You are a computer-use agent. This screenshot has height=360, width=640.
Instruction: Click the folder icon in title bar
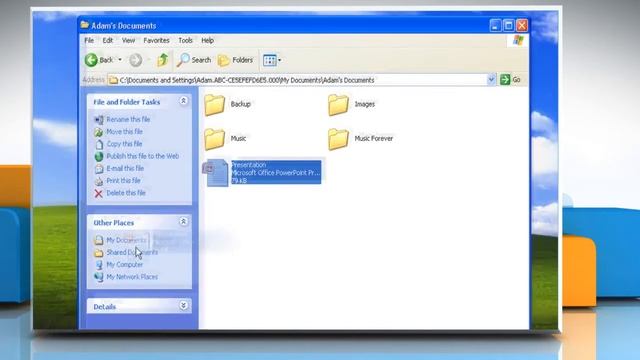[x=84, y=25]
